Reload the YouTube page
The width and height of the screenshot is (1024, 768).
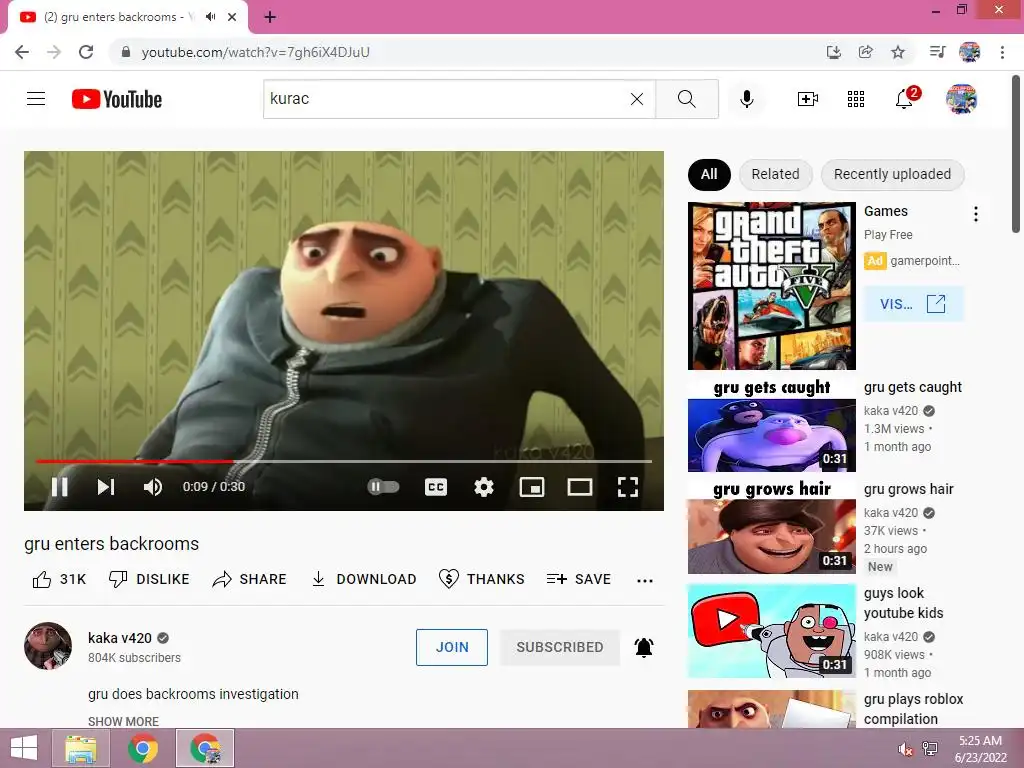pyautogui.click(x=86, y=52)
